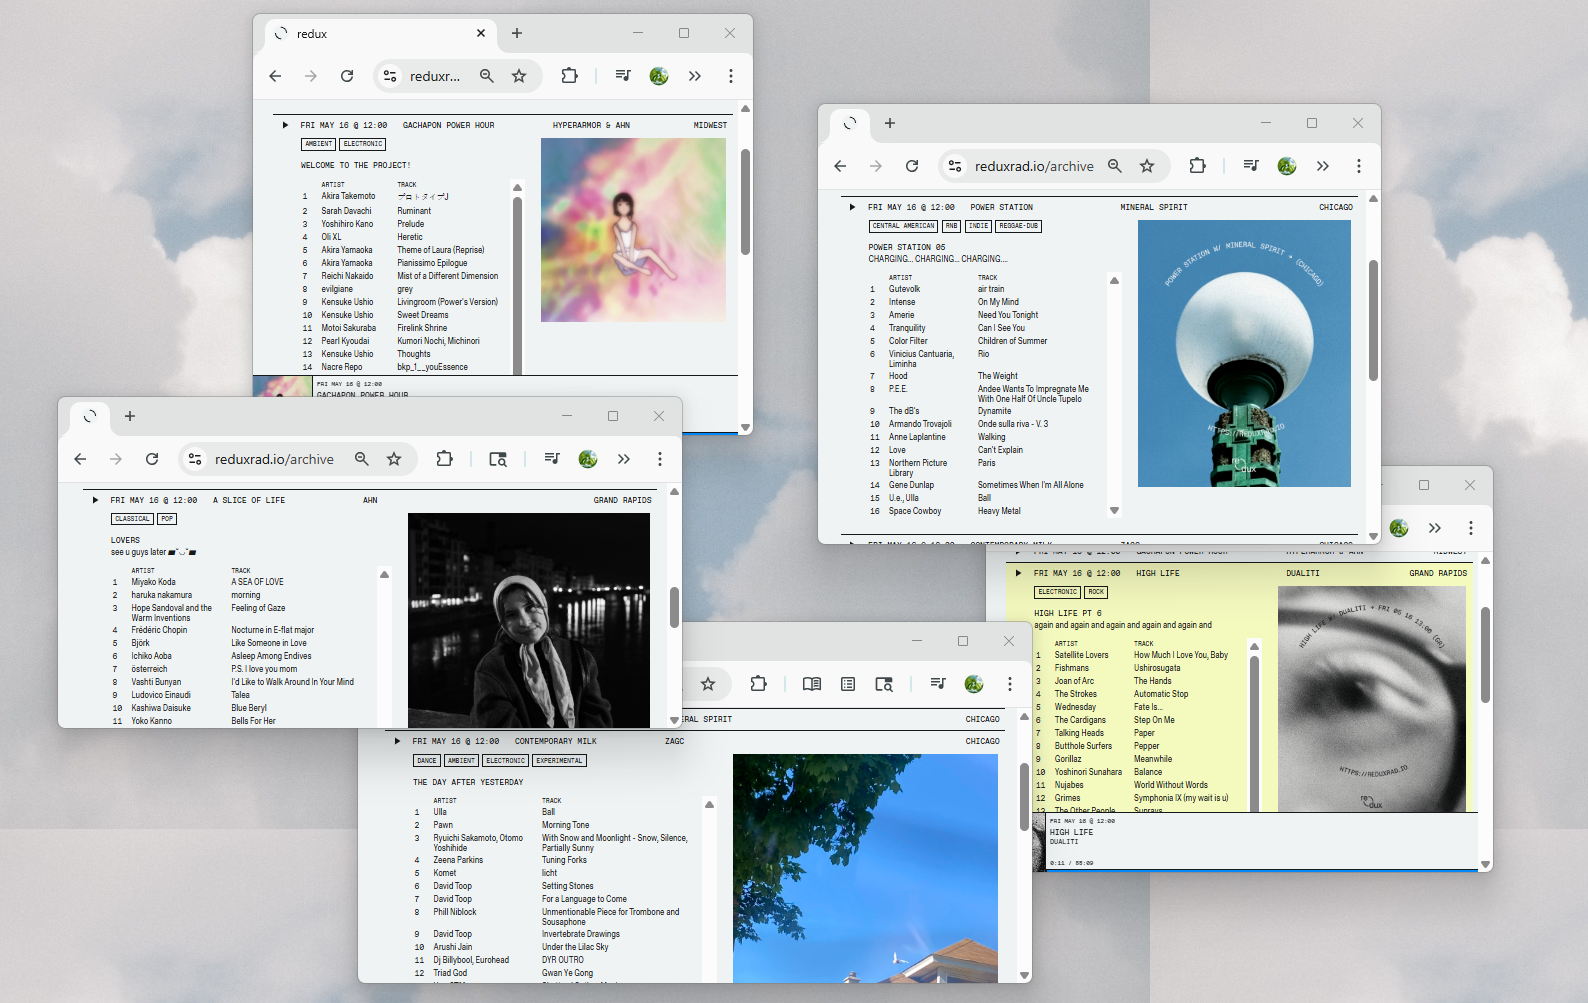Open profile avatar in the Power Station window
The width and height of the screenshot is (1588, 1003).
[1287, 166]
